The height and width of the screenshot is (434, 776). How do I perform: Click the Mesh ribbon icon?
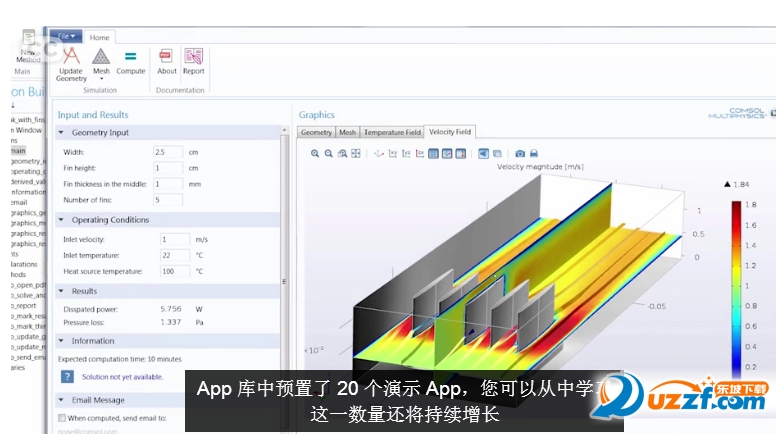[x=101, y=58]
